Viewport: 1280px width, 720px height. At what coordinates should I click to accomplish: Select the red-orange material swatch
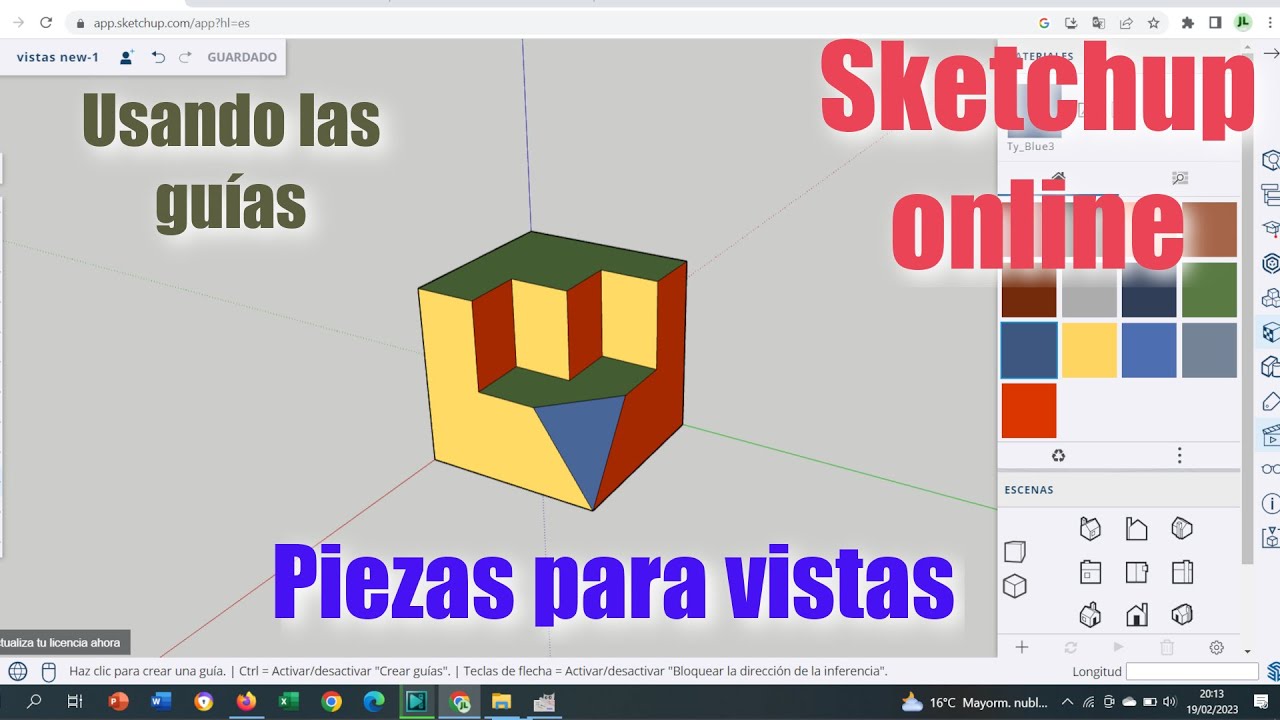pos(1029,411)
